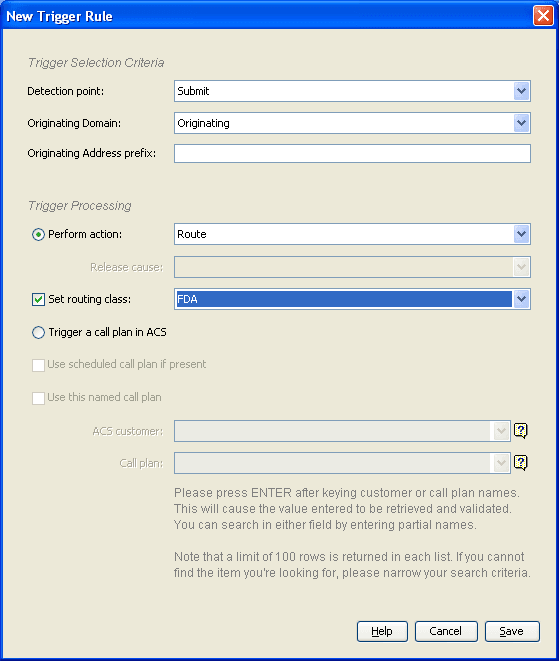Screen dimensions: 559x661
Task: Tick Use scheduled call plan if present
Action: (x=38, y=365)
